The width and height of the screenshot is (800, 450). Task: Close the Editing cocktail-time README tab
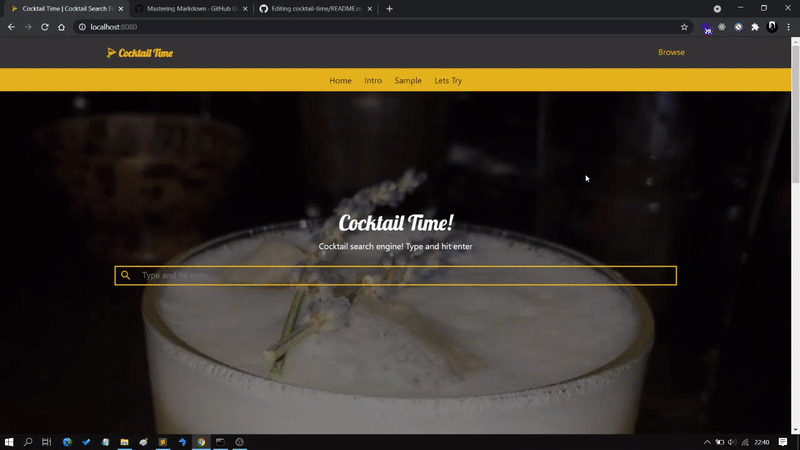click(x=369, y=9)
